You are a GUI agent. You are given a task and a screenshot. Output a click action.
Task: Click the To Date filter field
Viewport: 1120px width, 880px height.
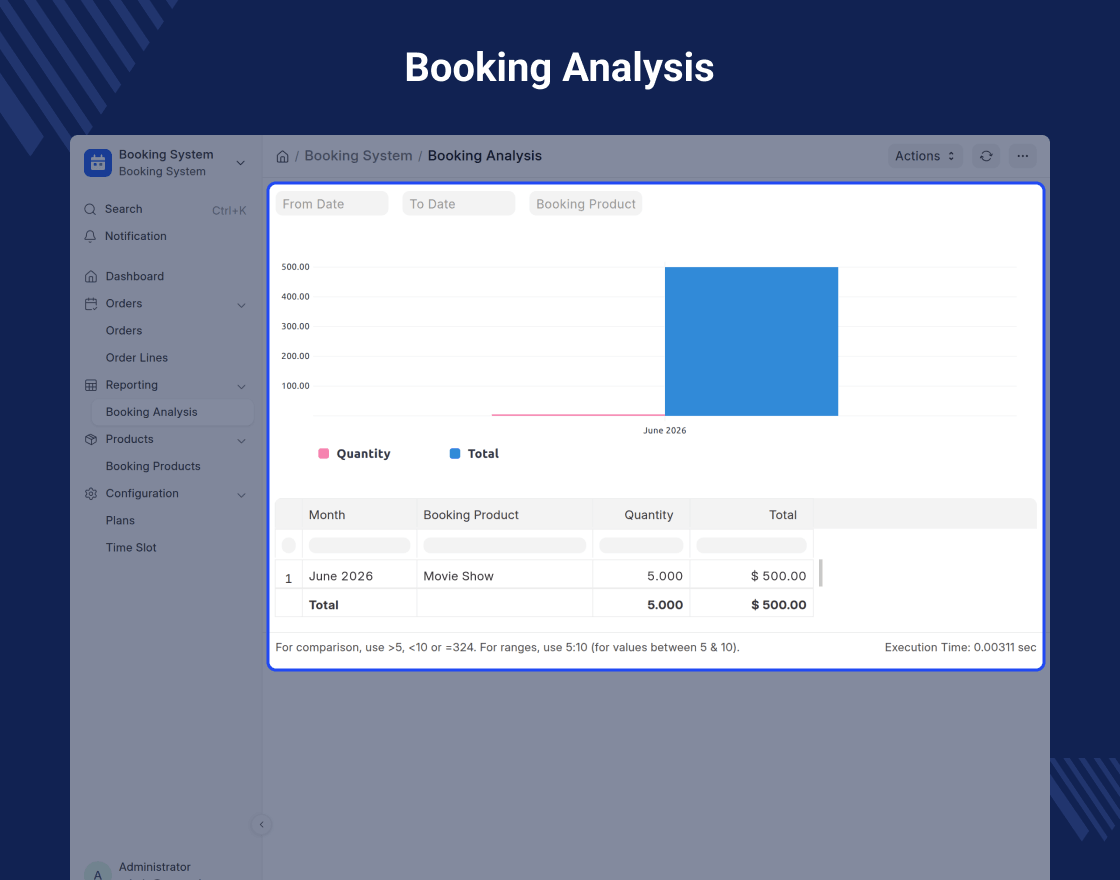[x=459, y=204]
